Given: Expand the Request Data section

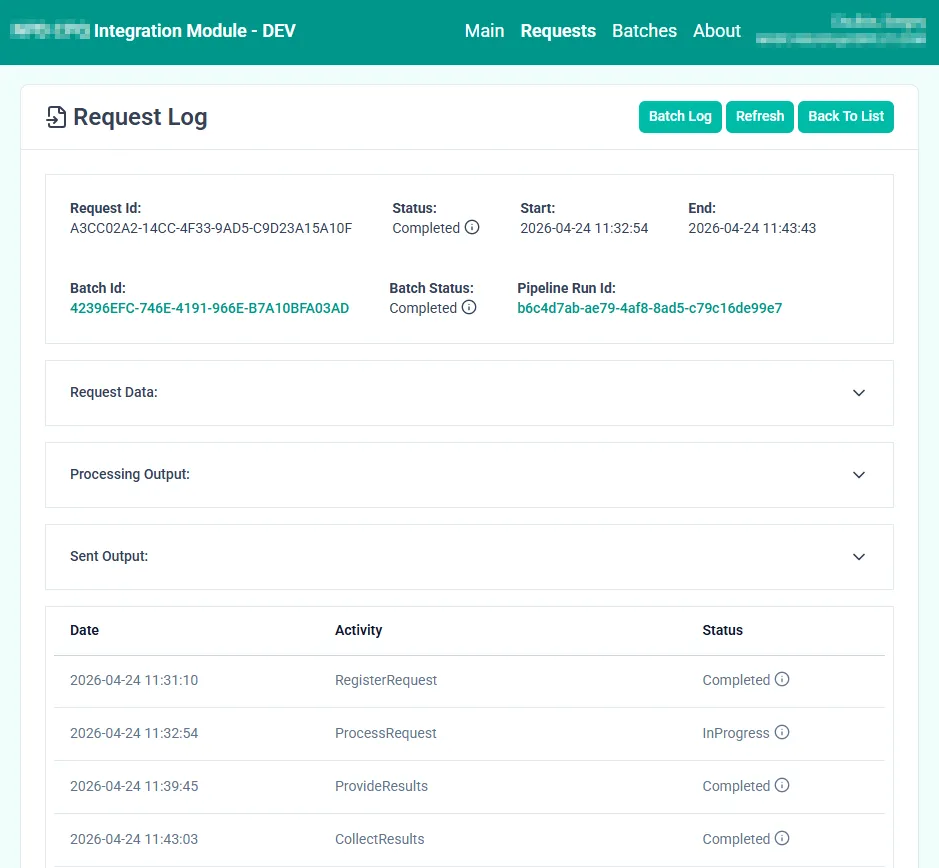Looking at the screenshot, I should pos(858,393).
